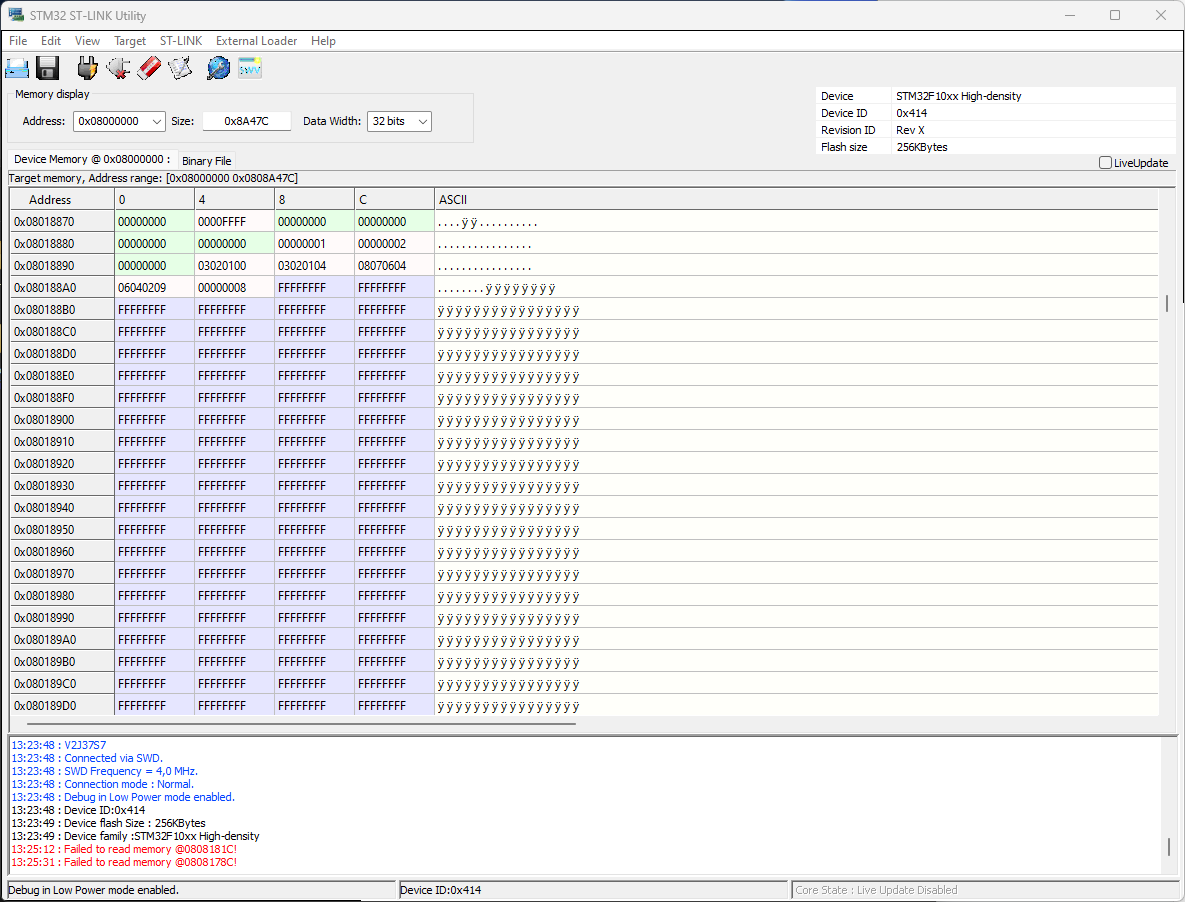Screen dimensions: 1185x902
Task: Switch to the Binary File tab
Action: (206, 161)
